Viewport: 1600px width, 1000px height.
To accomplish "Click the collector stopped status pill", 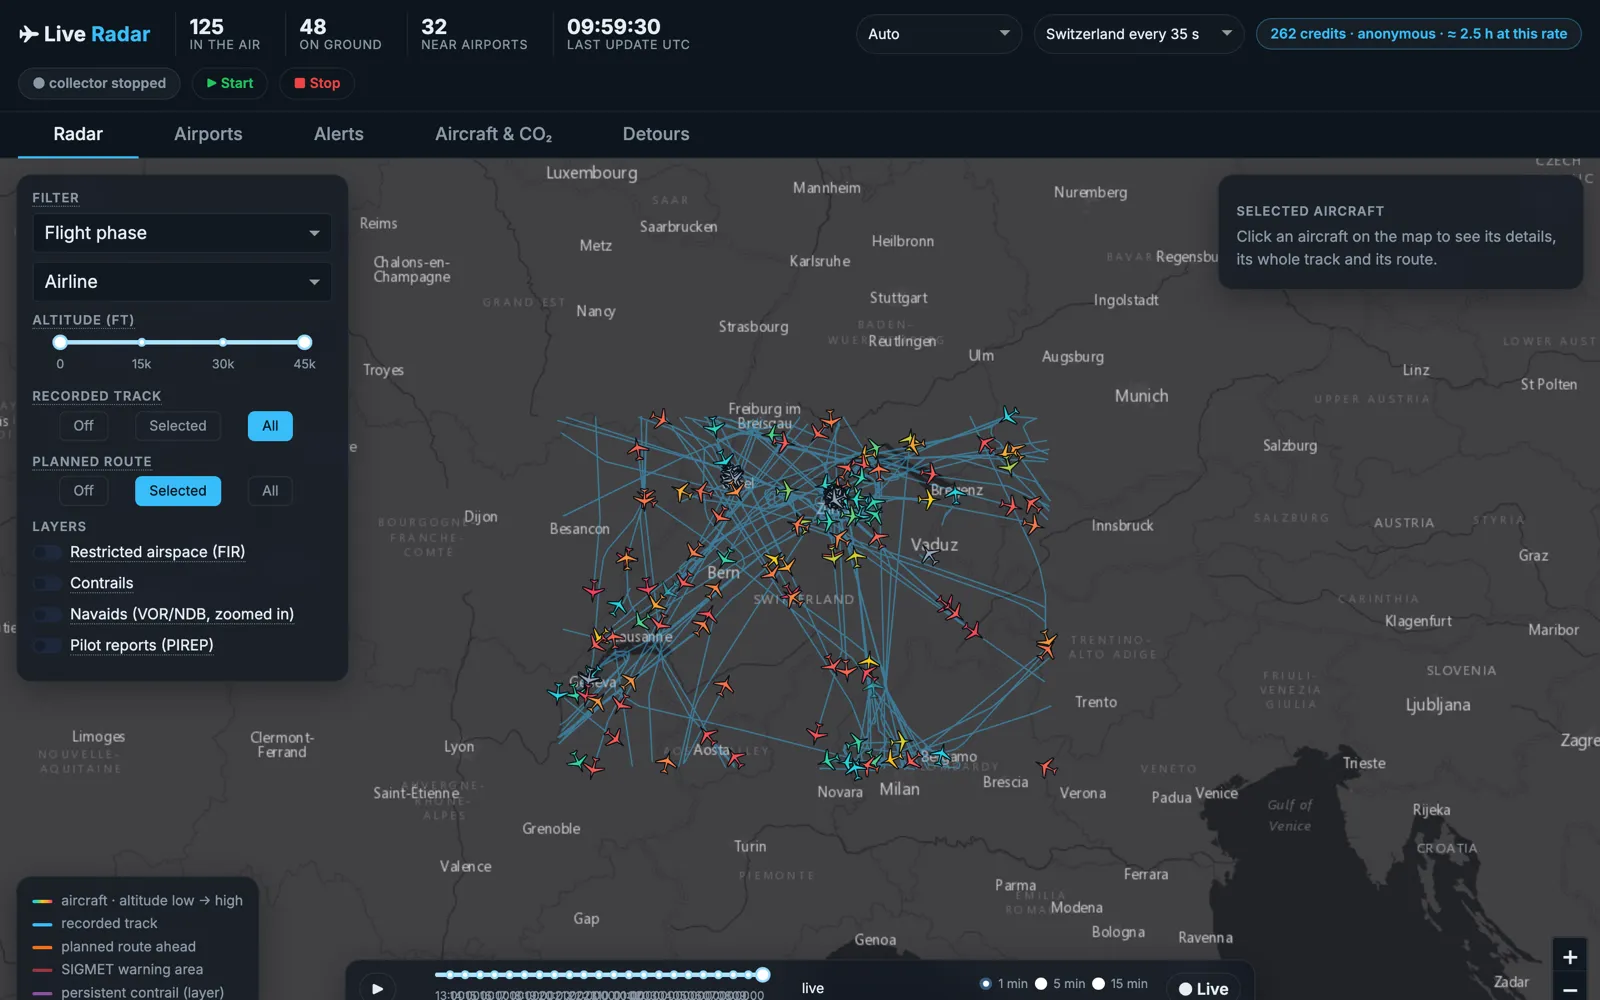I will (99, 83).
